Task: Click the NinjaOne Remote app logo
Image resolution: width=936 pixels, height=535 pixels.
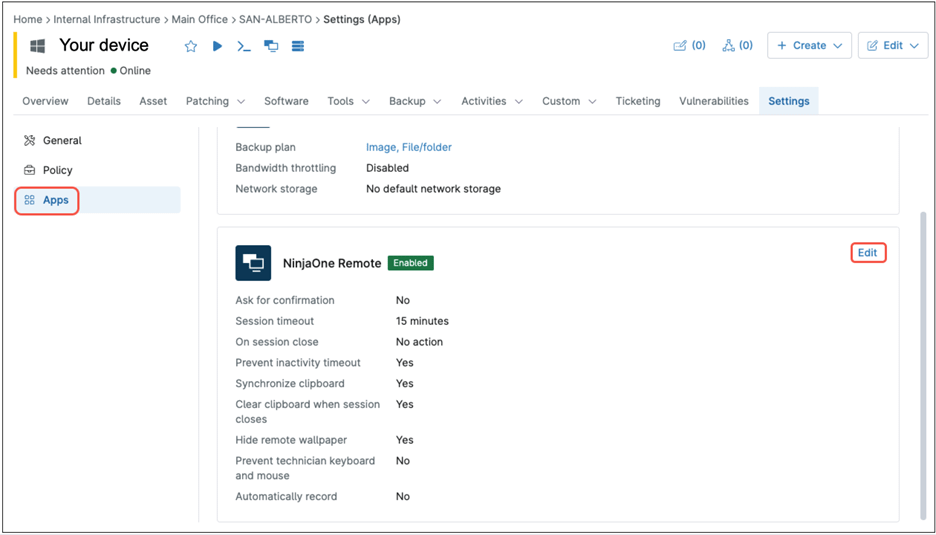Action: point(253,263)
